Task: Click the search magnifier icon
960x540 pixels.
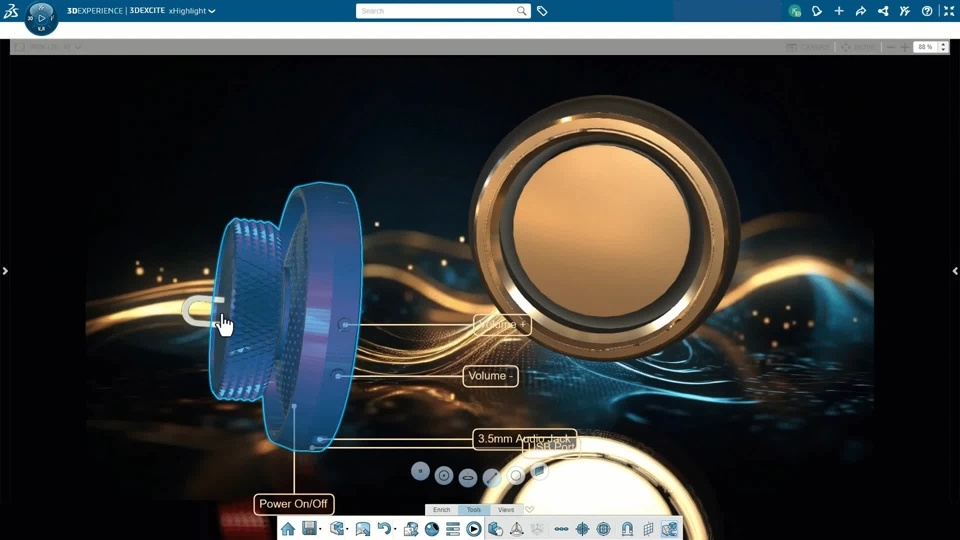Action: [x=522, y=11]
